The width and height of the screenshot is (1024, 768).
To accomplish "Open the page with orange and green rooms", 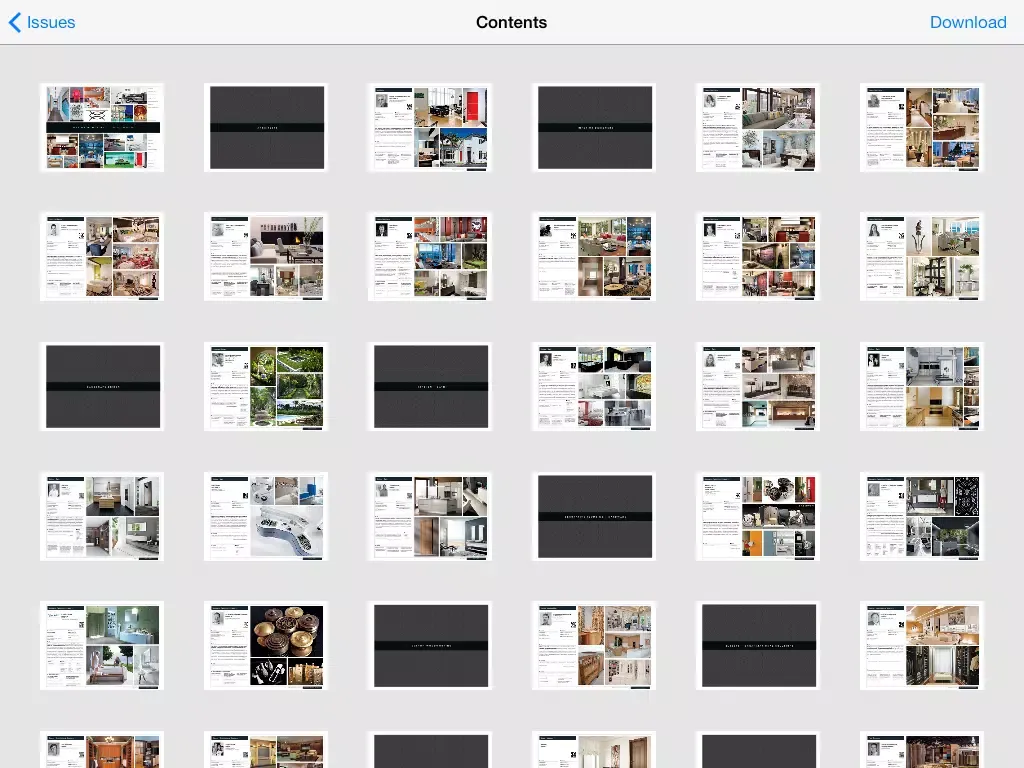I will [430, 257].
